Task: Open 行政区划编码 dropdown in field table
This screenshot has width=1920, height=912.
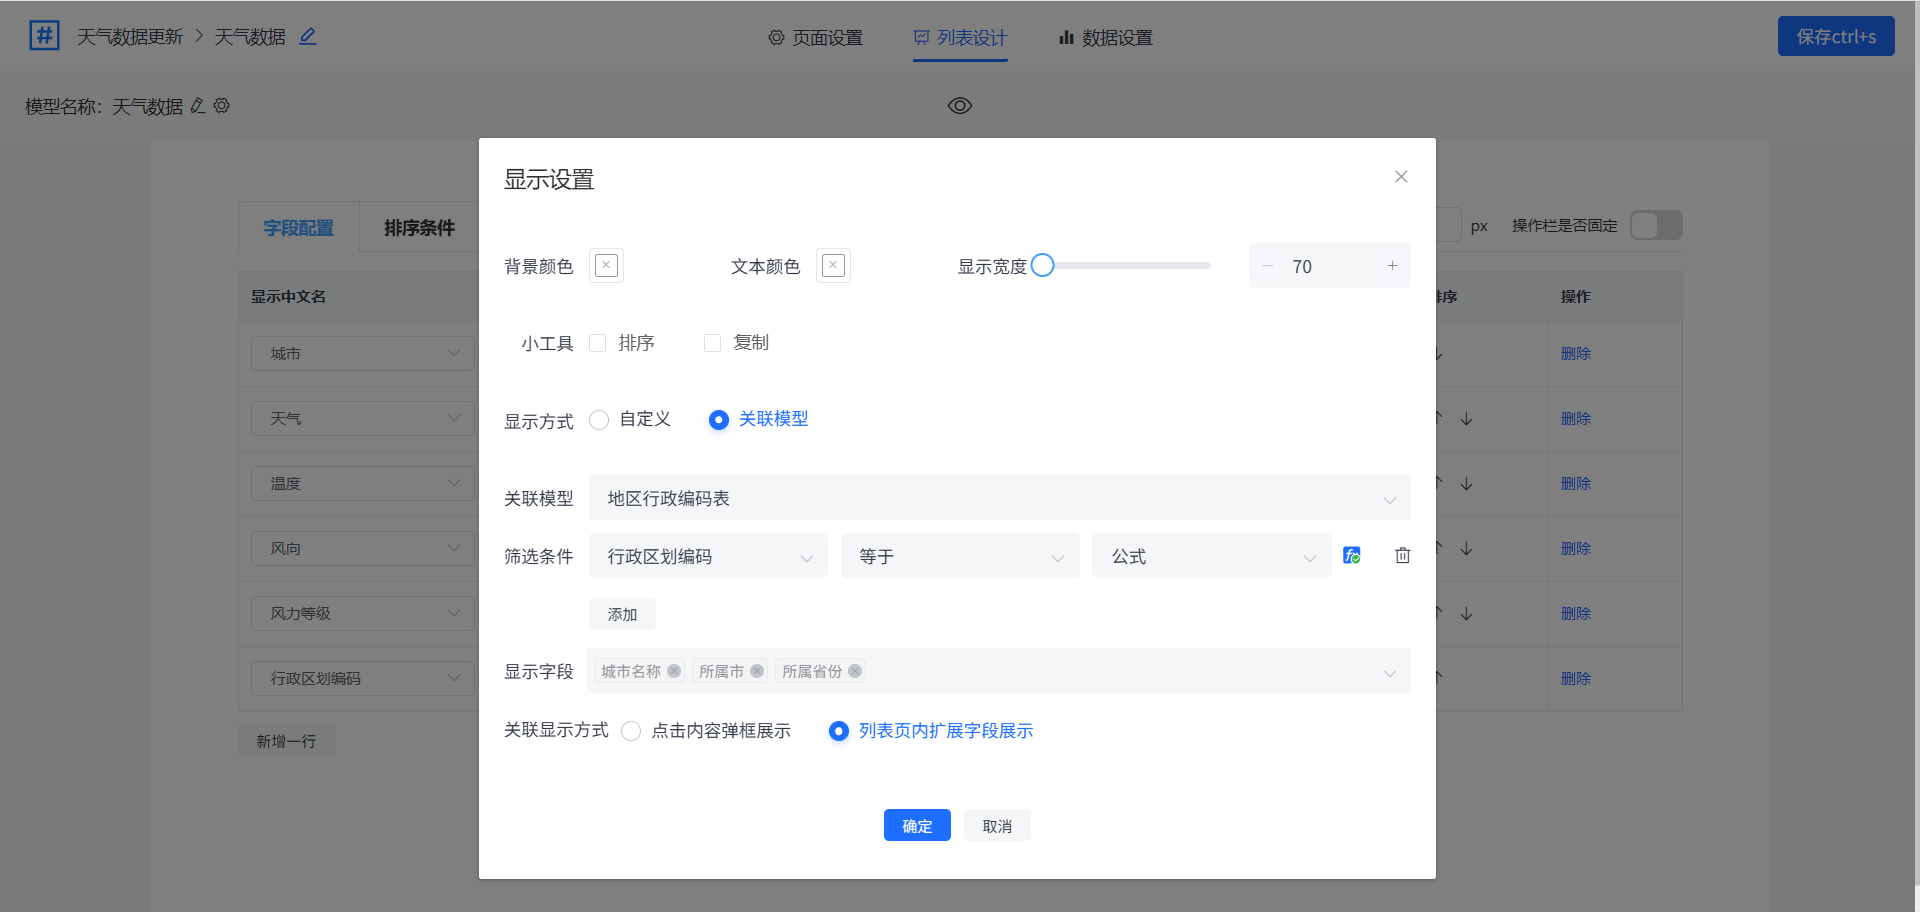Action: click(363, 678)
